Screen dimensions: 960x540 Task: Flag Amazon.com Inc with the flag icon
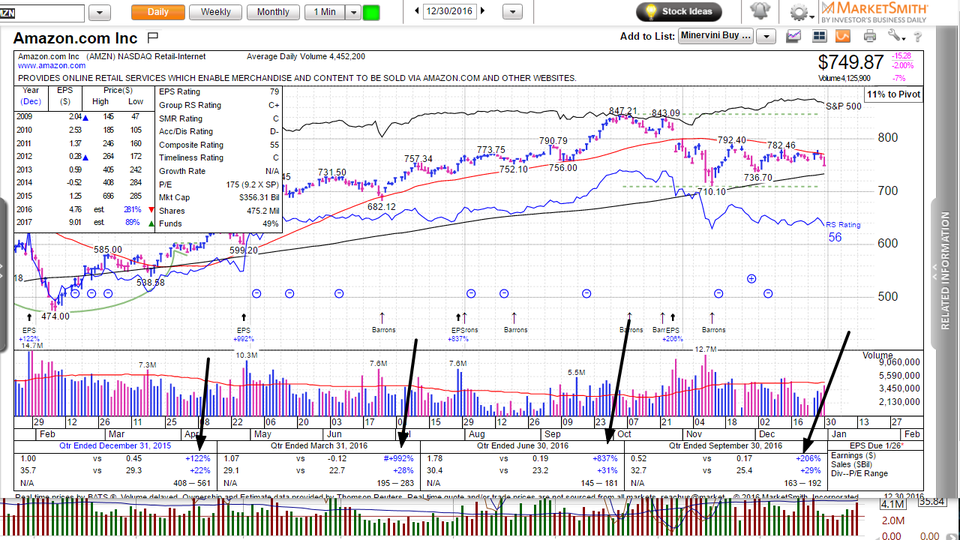(x=153, y=37)
